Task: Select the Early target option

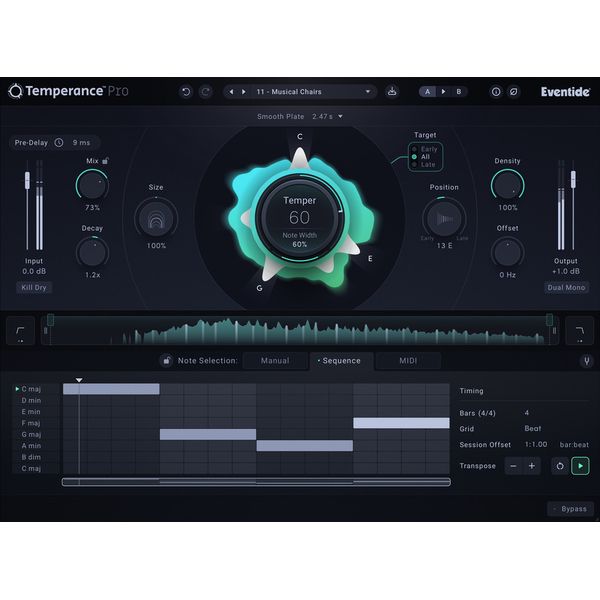Action: (428, 149)
